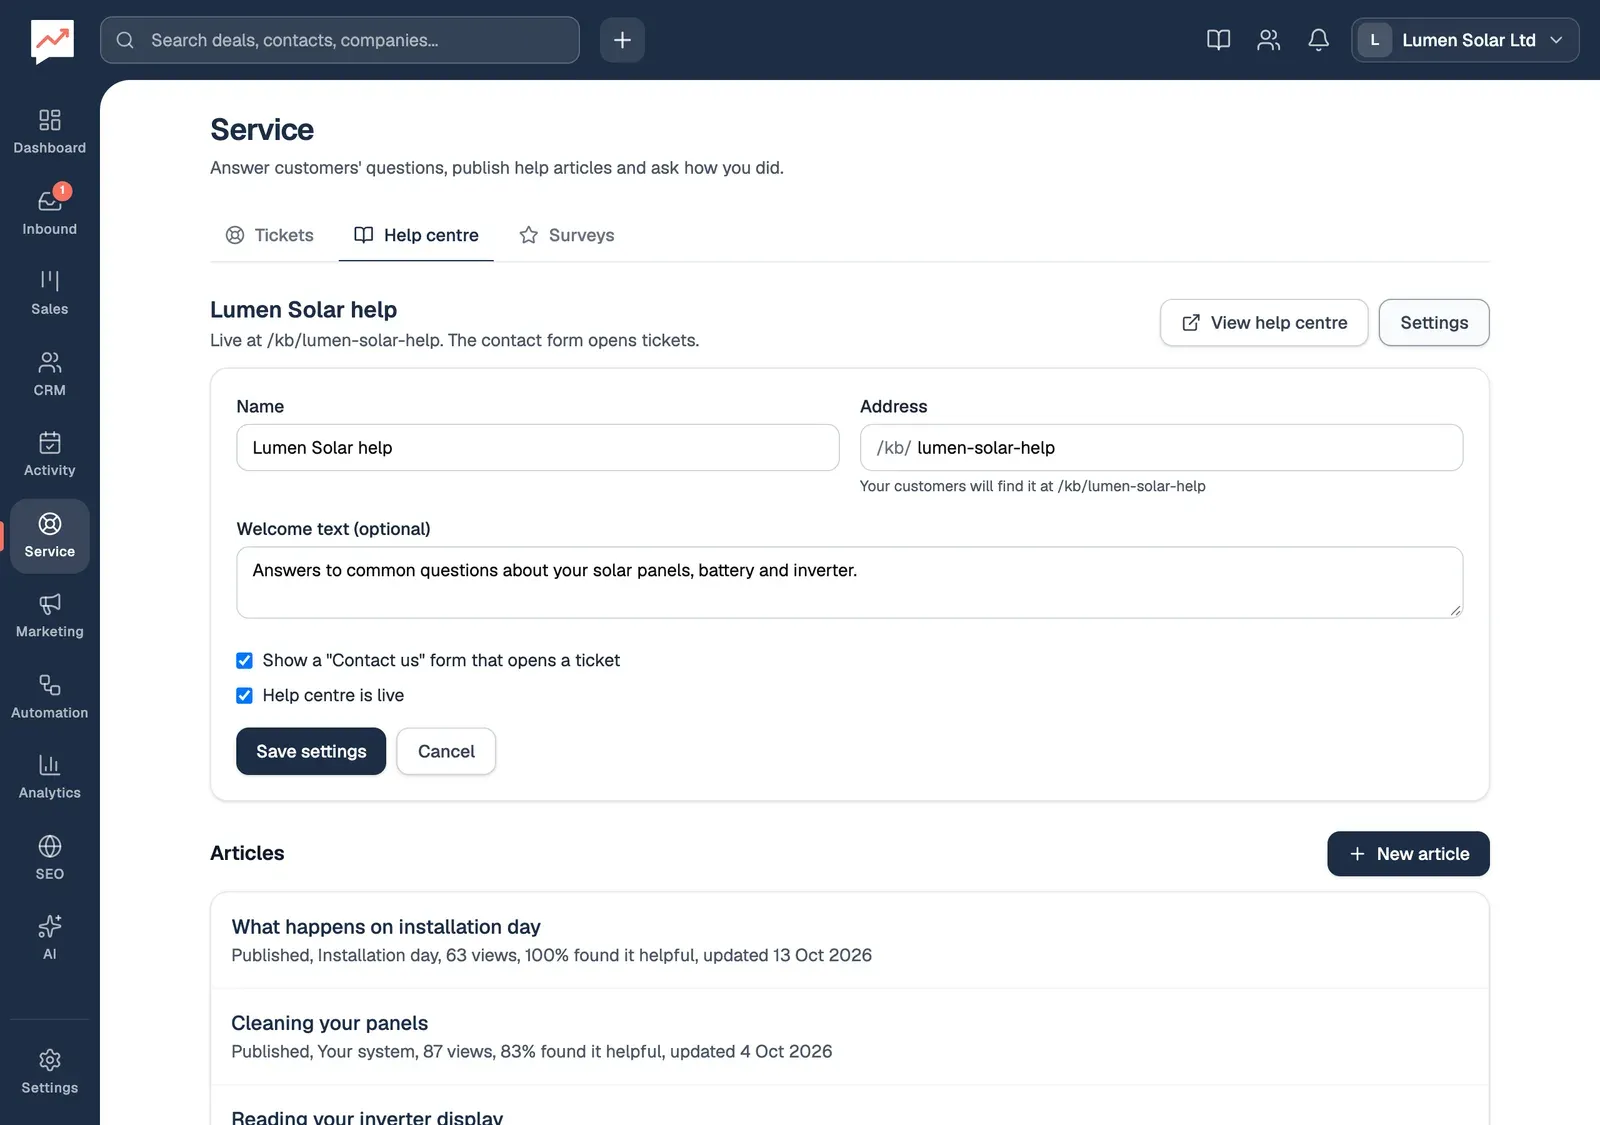Click the Welcome text textarea
The width and height of the screenshot is (1600, 1125).
(x=850, y=582)
